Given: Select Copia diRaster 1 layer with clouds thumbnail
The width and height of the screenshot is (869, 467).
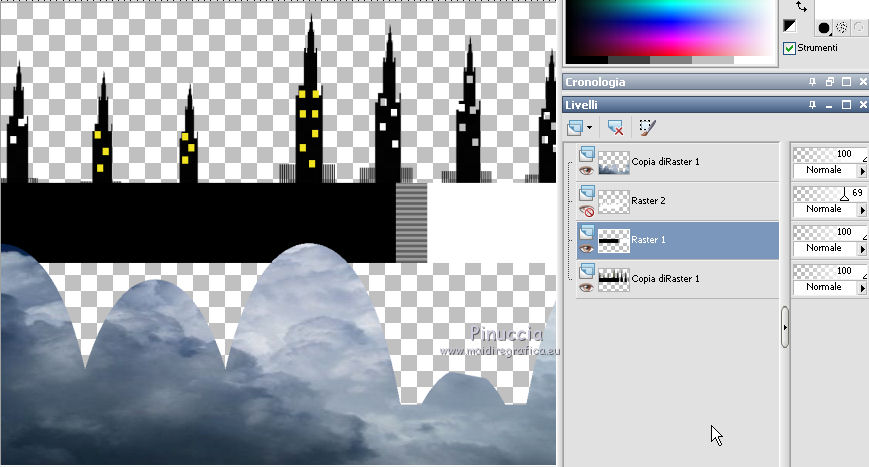Looking at the screenshot, I should (665, 162).
